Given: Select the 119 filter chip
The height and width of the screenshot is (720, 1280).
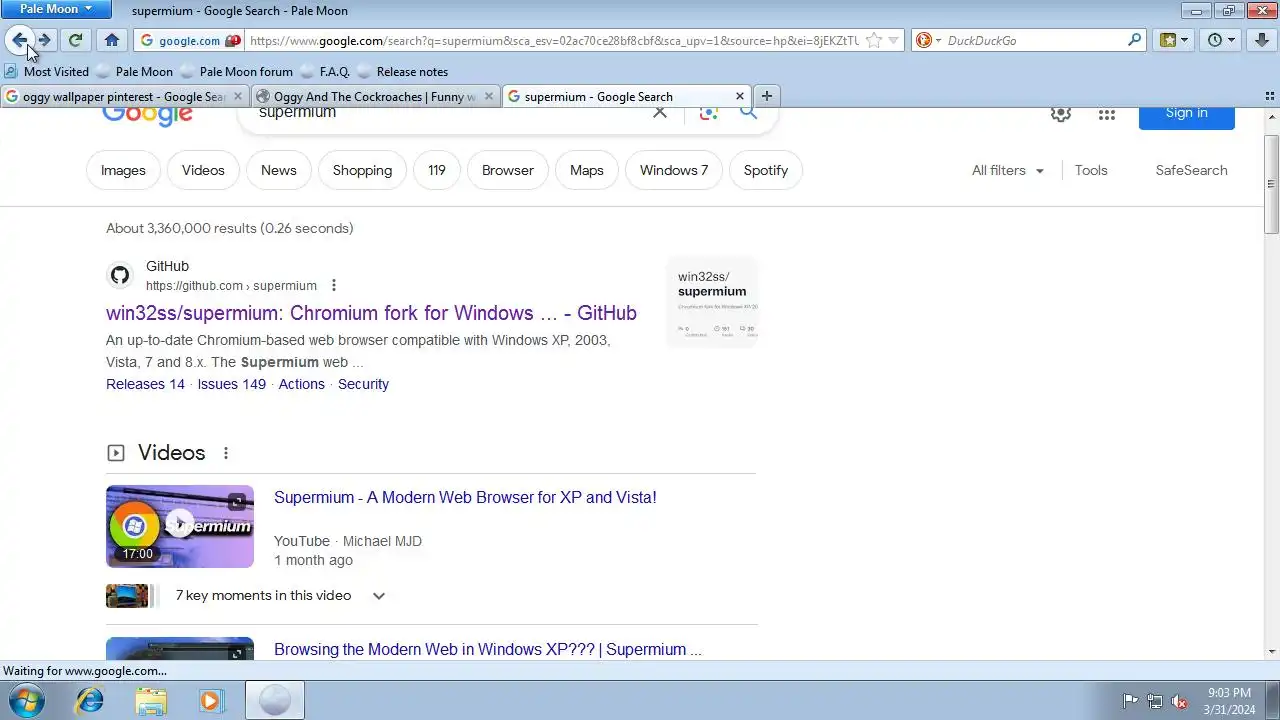Looking at the screenshot, I should [x=437, y=170].
